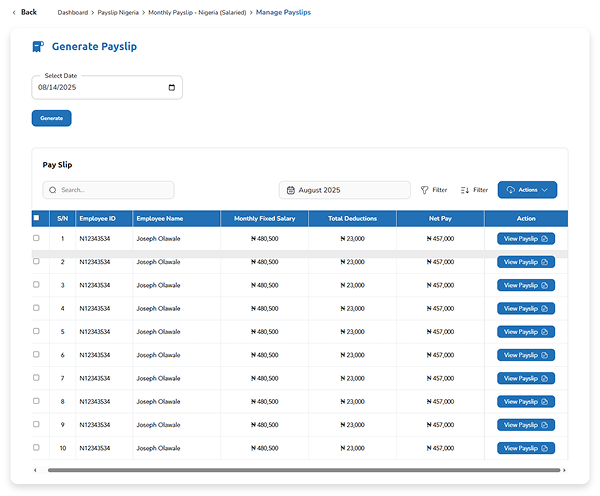Check the row 2 checkbox
The image size is (600, 496).
click(36, 261)
